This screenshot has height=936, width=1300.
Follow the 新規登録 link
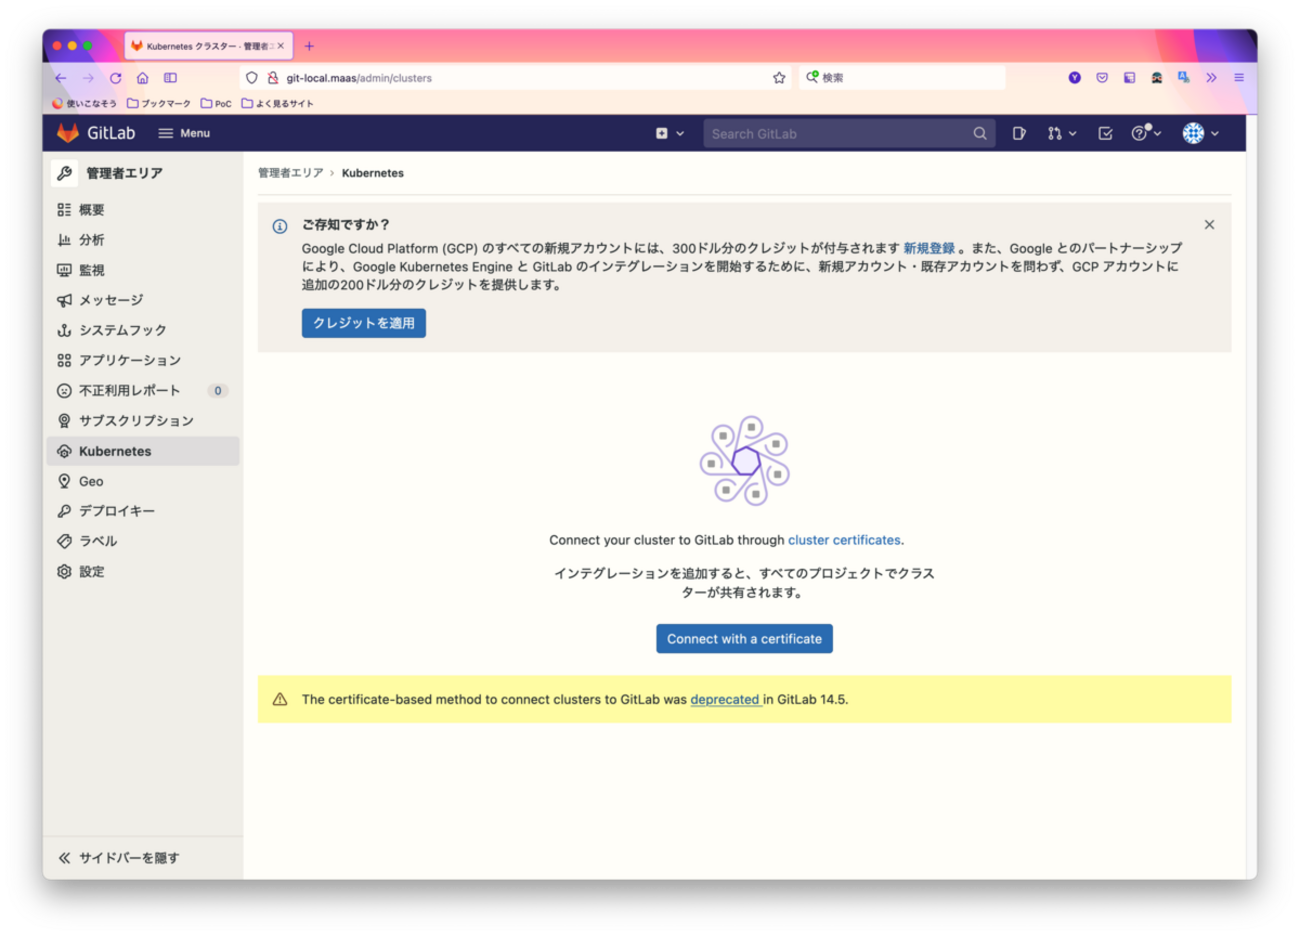coord(929,248)
